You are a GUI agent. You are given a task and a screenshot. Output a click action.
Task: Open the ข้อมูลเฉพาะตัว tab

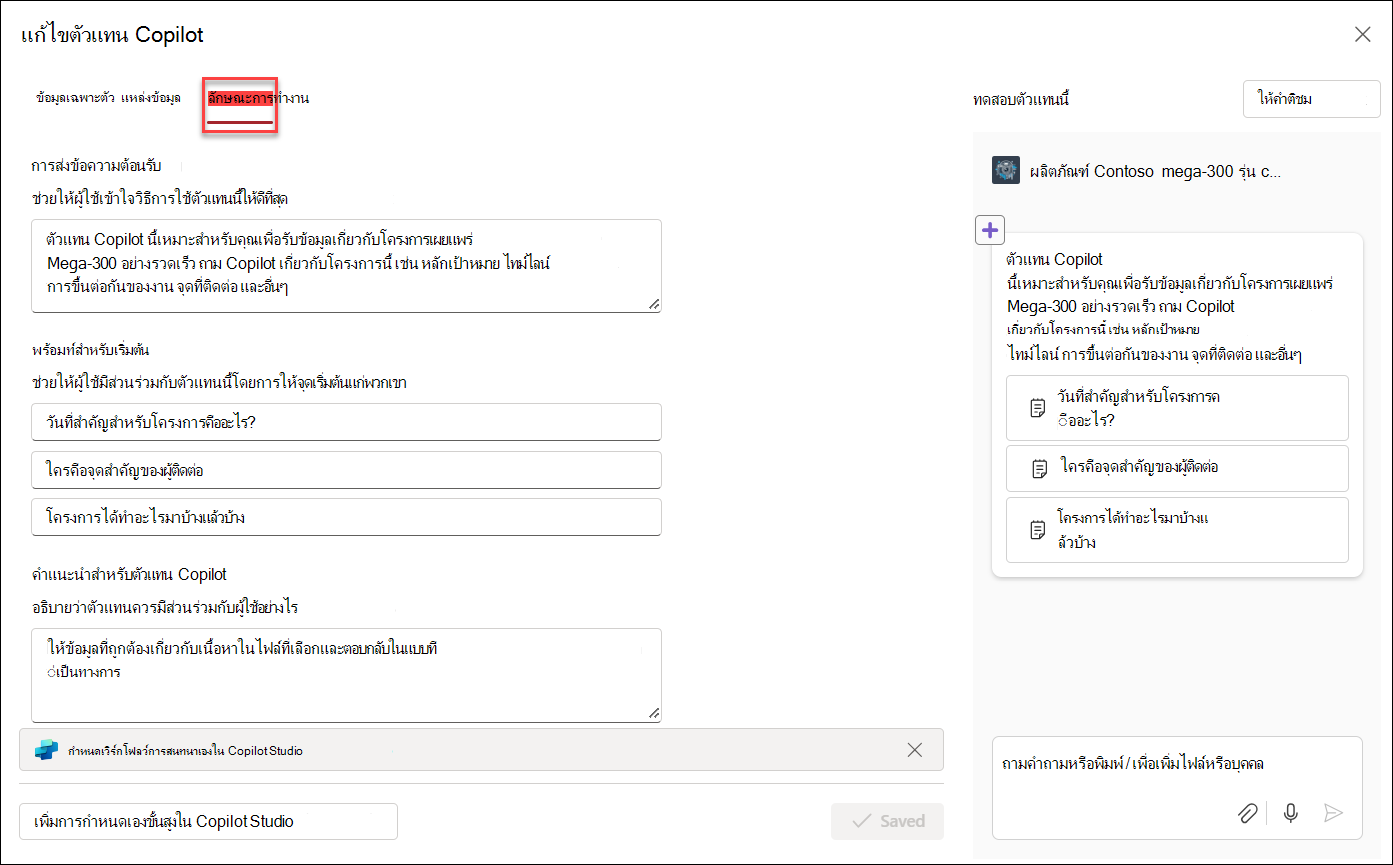tap(75, 98)
